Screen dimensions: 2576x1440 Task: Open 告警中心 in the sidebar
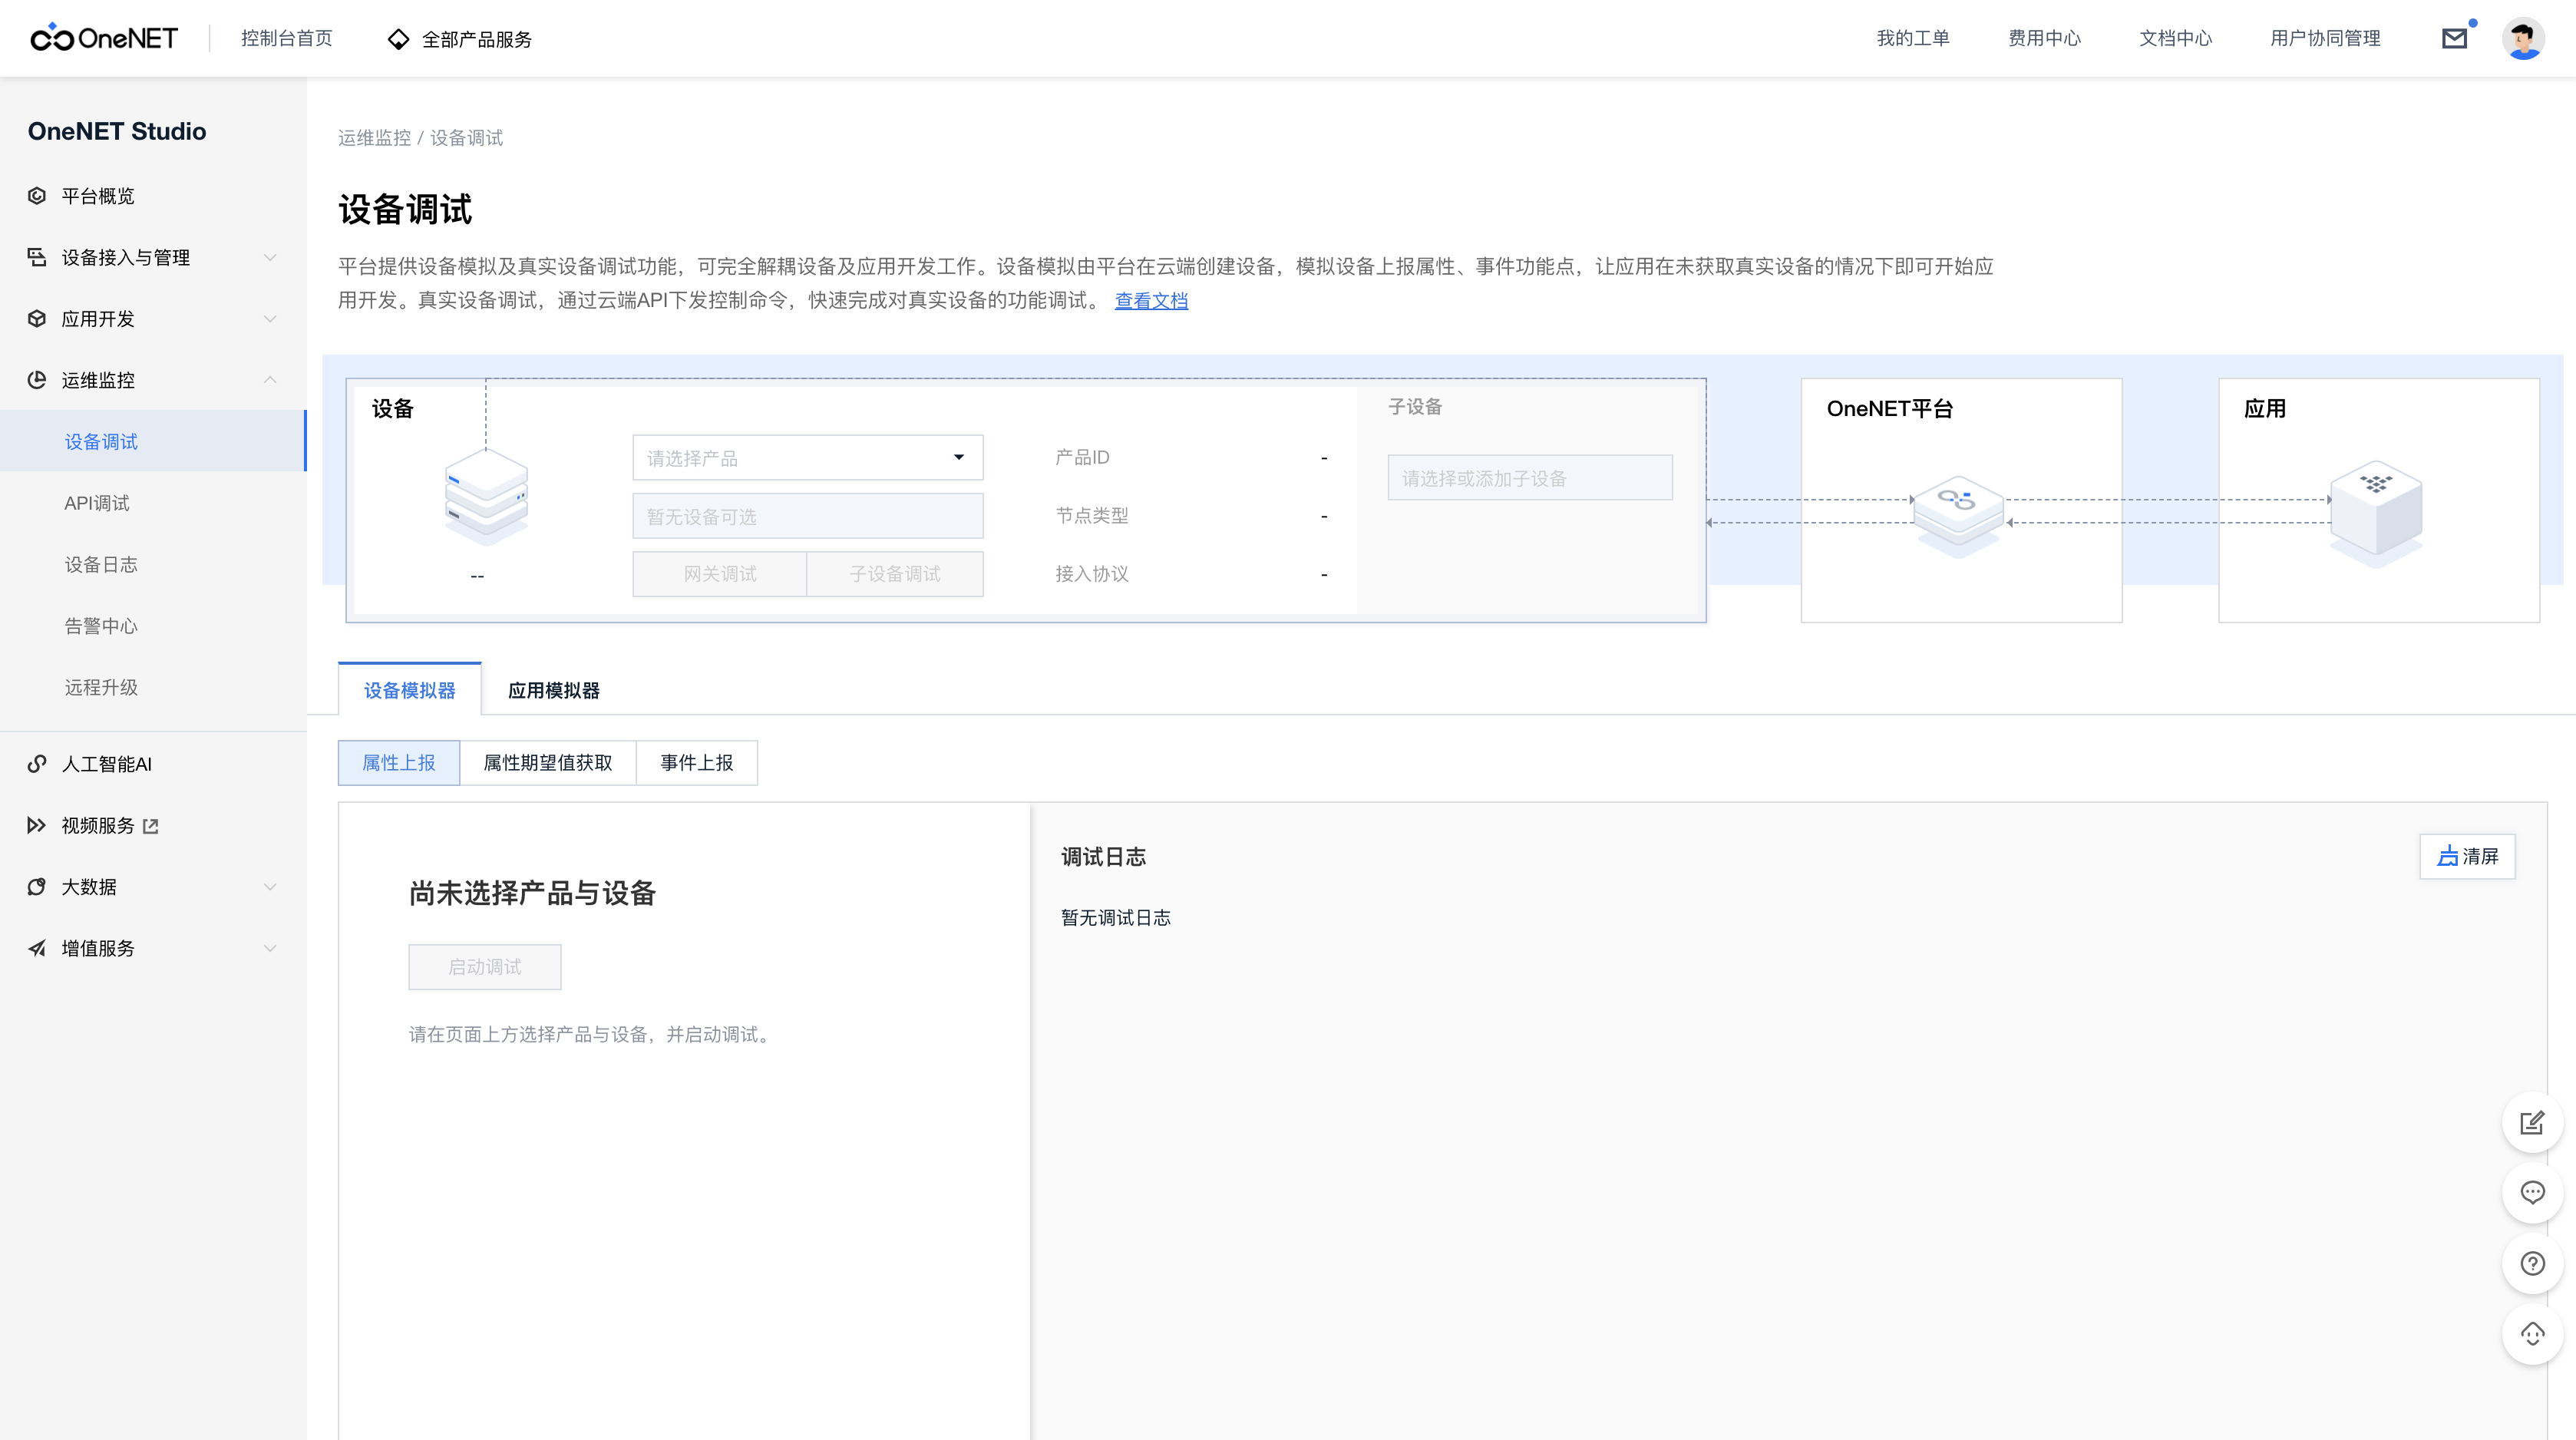152,626
